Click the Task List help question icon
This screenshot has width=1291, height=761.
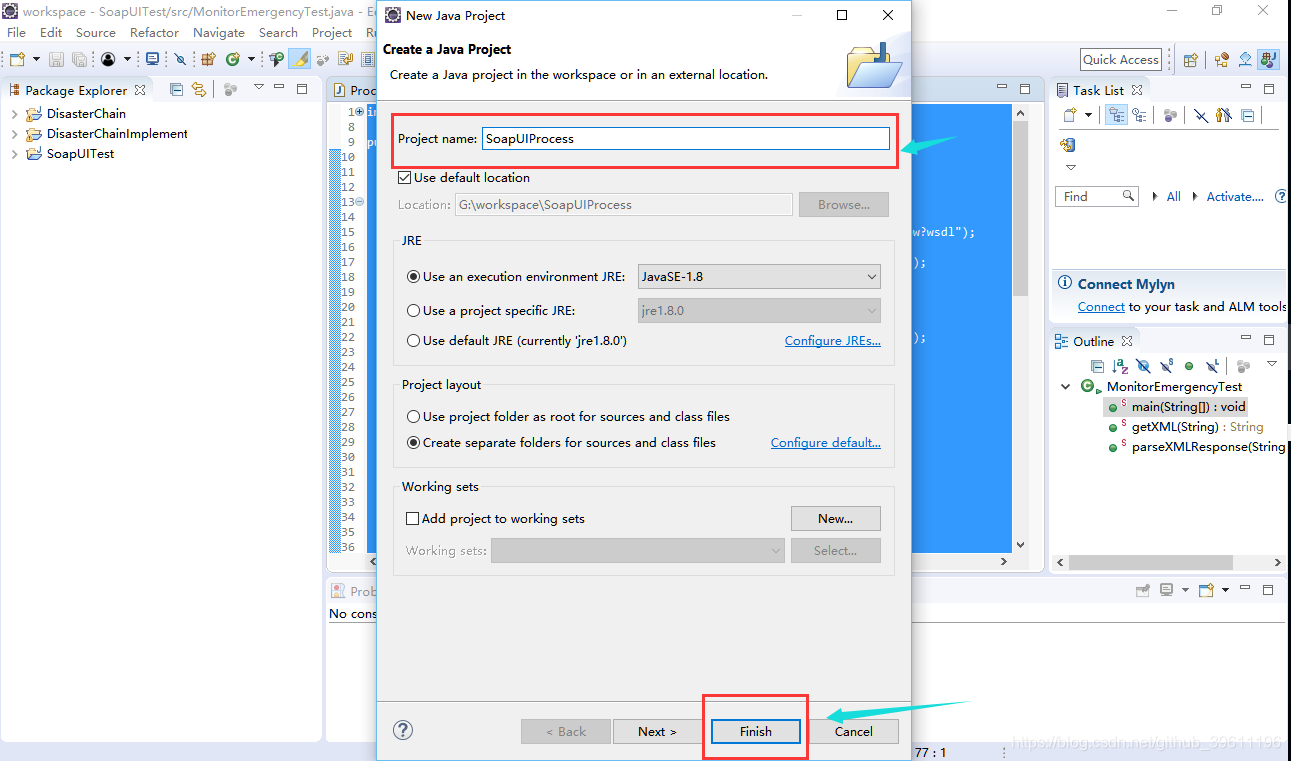coord(1283,197)
